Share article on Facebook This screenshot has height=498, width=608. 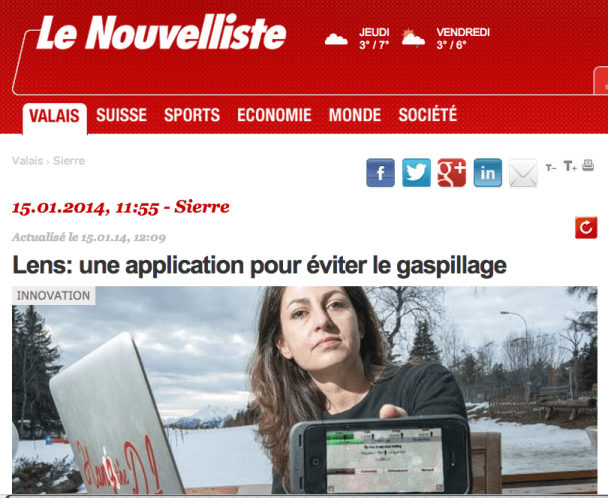click(x=380, y=173)
